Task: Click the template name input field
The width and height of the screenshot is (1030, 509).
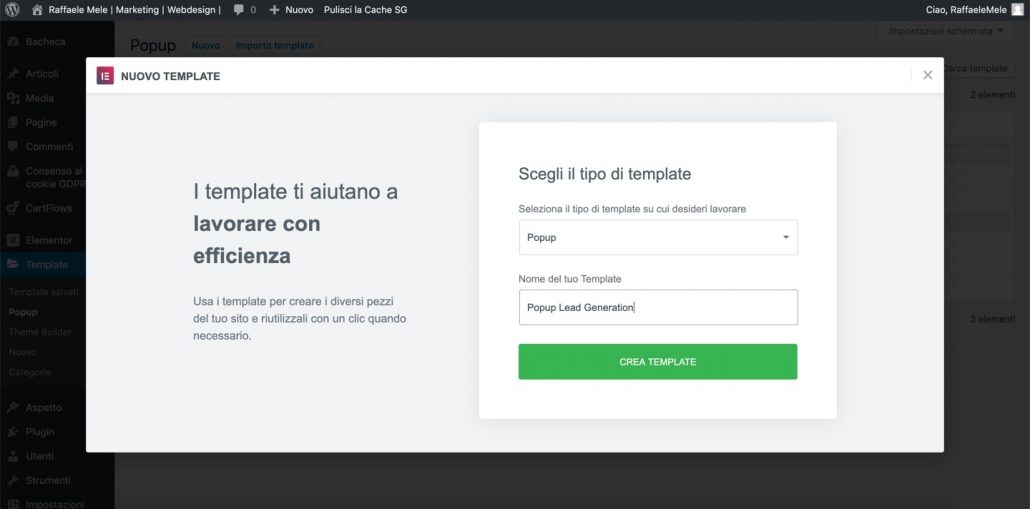Action: point(658,307)
